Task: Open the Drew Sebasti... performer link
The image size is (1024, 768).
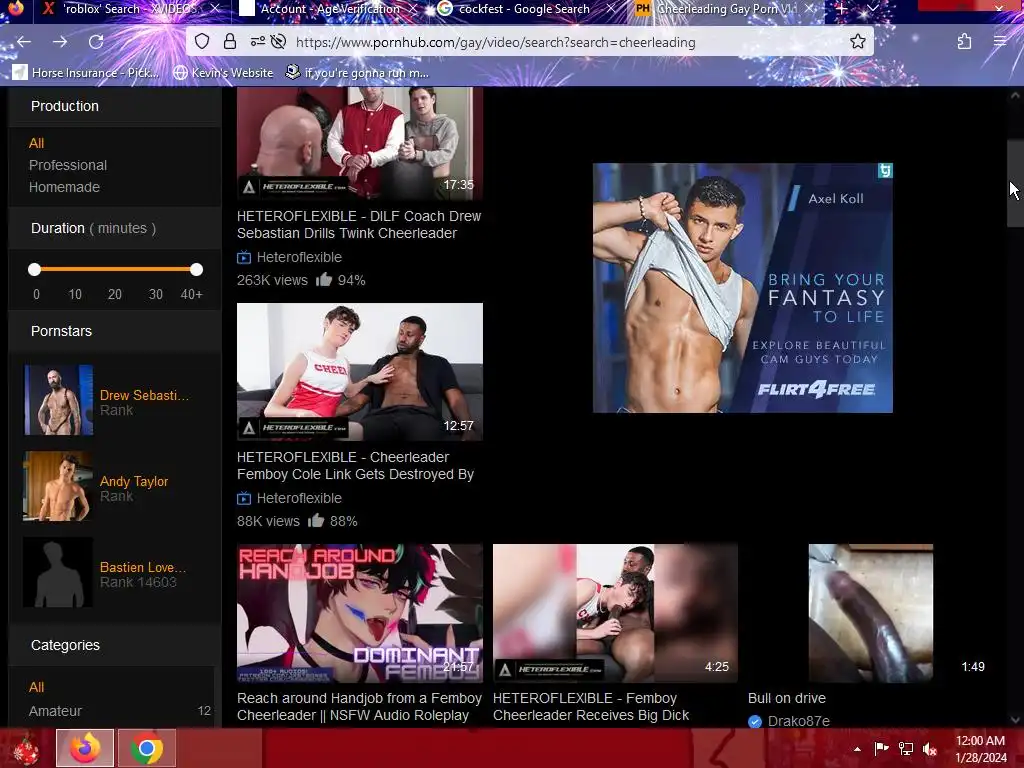Action: [144, 395]
